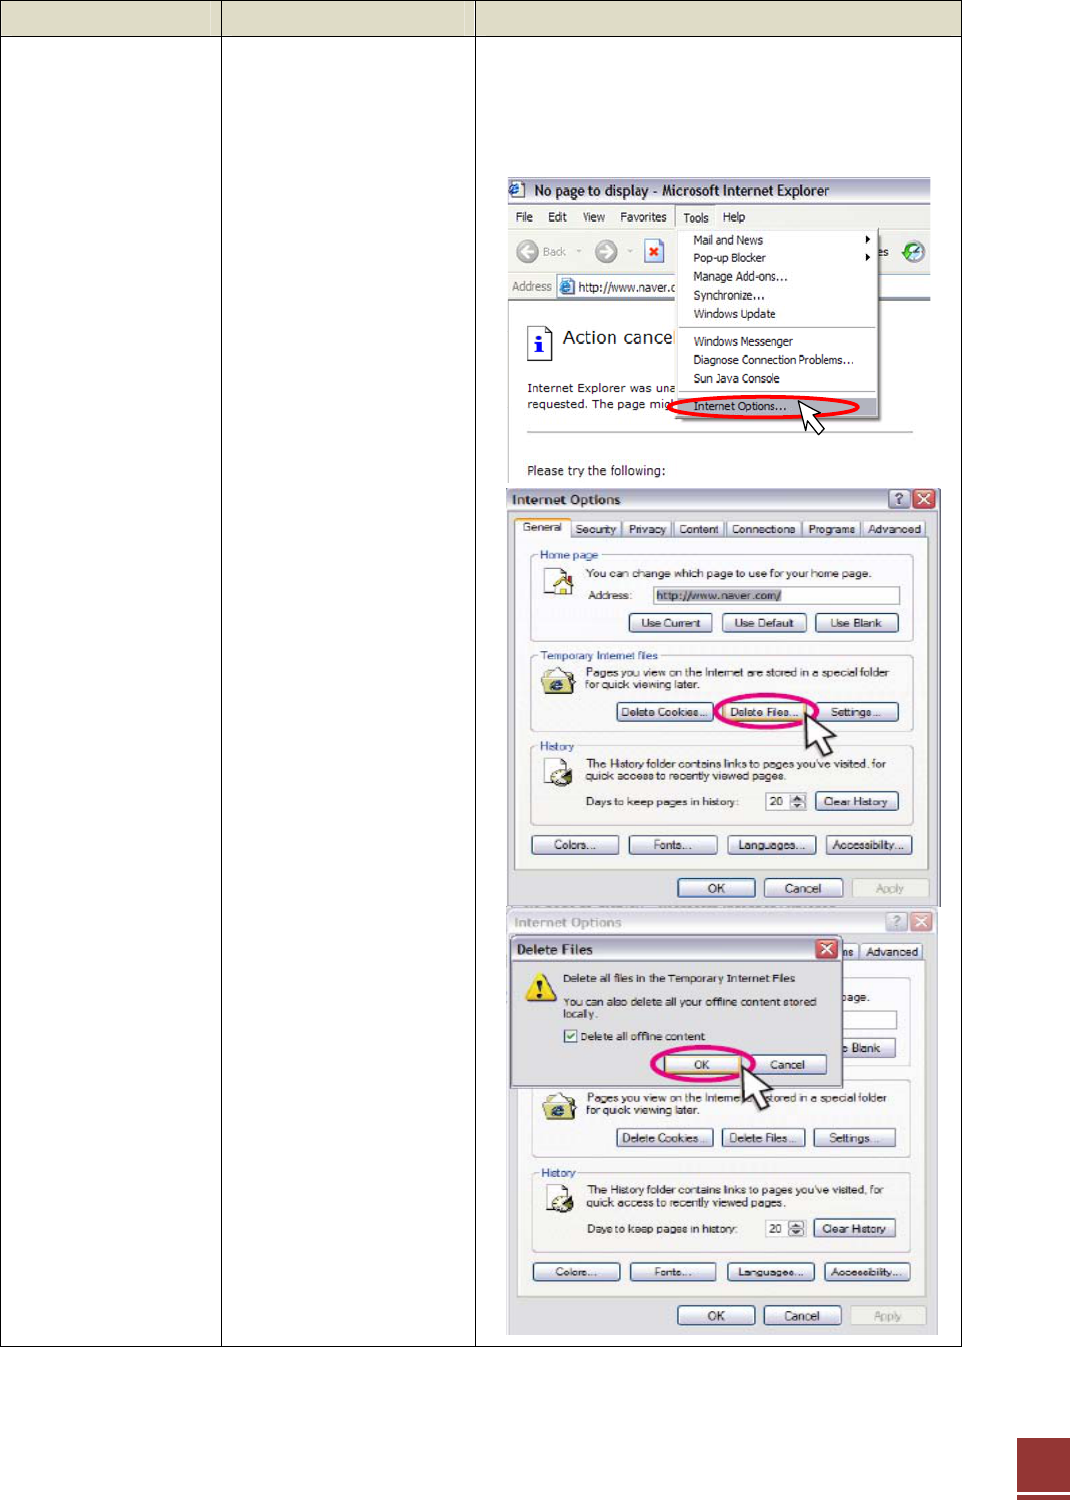The height and width of the screenshot is (1500, 1070).
Task: Switch to the Connections tab
Action: (763, 529)
